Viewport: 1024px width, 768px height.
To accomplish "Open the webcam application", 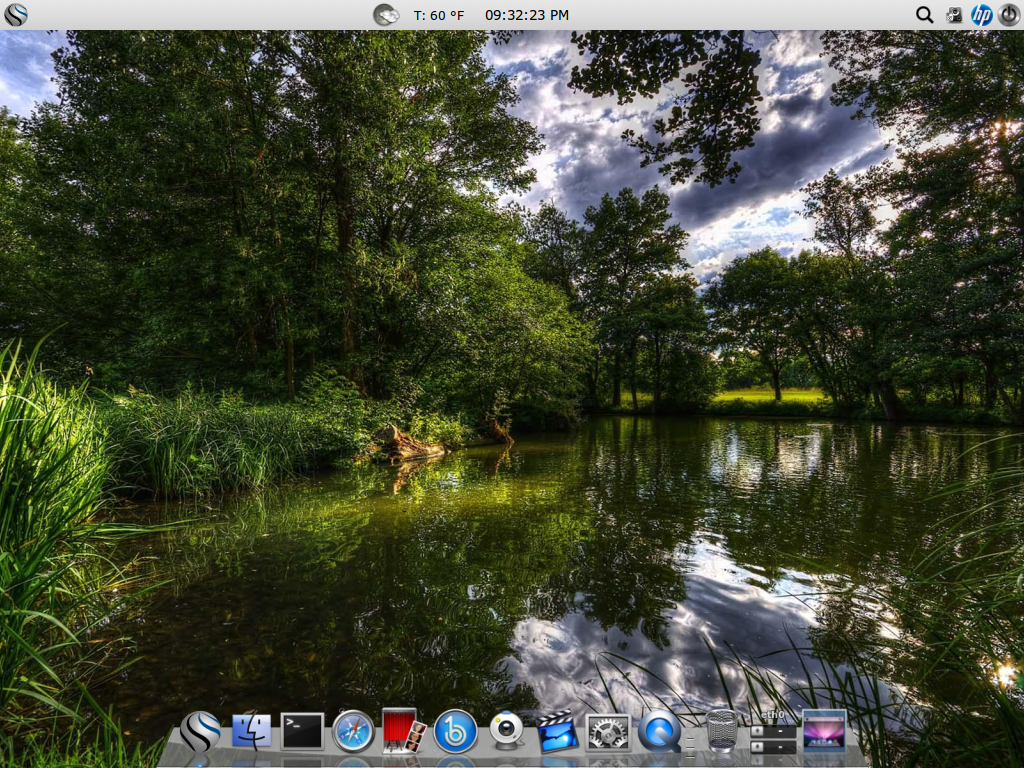I will point(506,732).
